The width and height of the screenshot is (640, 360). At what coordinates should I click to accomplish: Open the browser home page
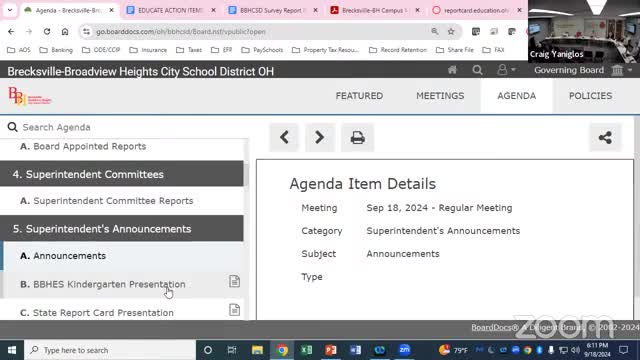(65, 31)
